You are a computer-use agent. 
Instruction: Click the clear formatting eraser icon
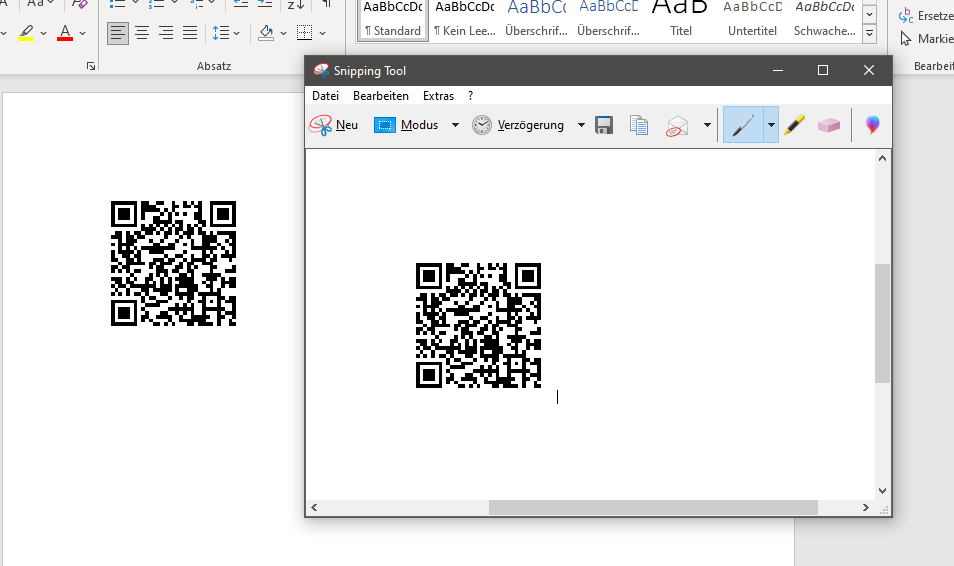[80, 4]
